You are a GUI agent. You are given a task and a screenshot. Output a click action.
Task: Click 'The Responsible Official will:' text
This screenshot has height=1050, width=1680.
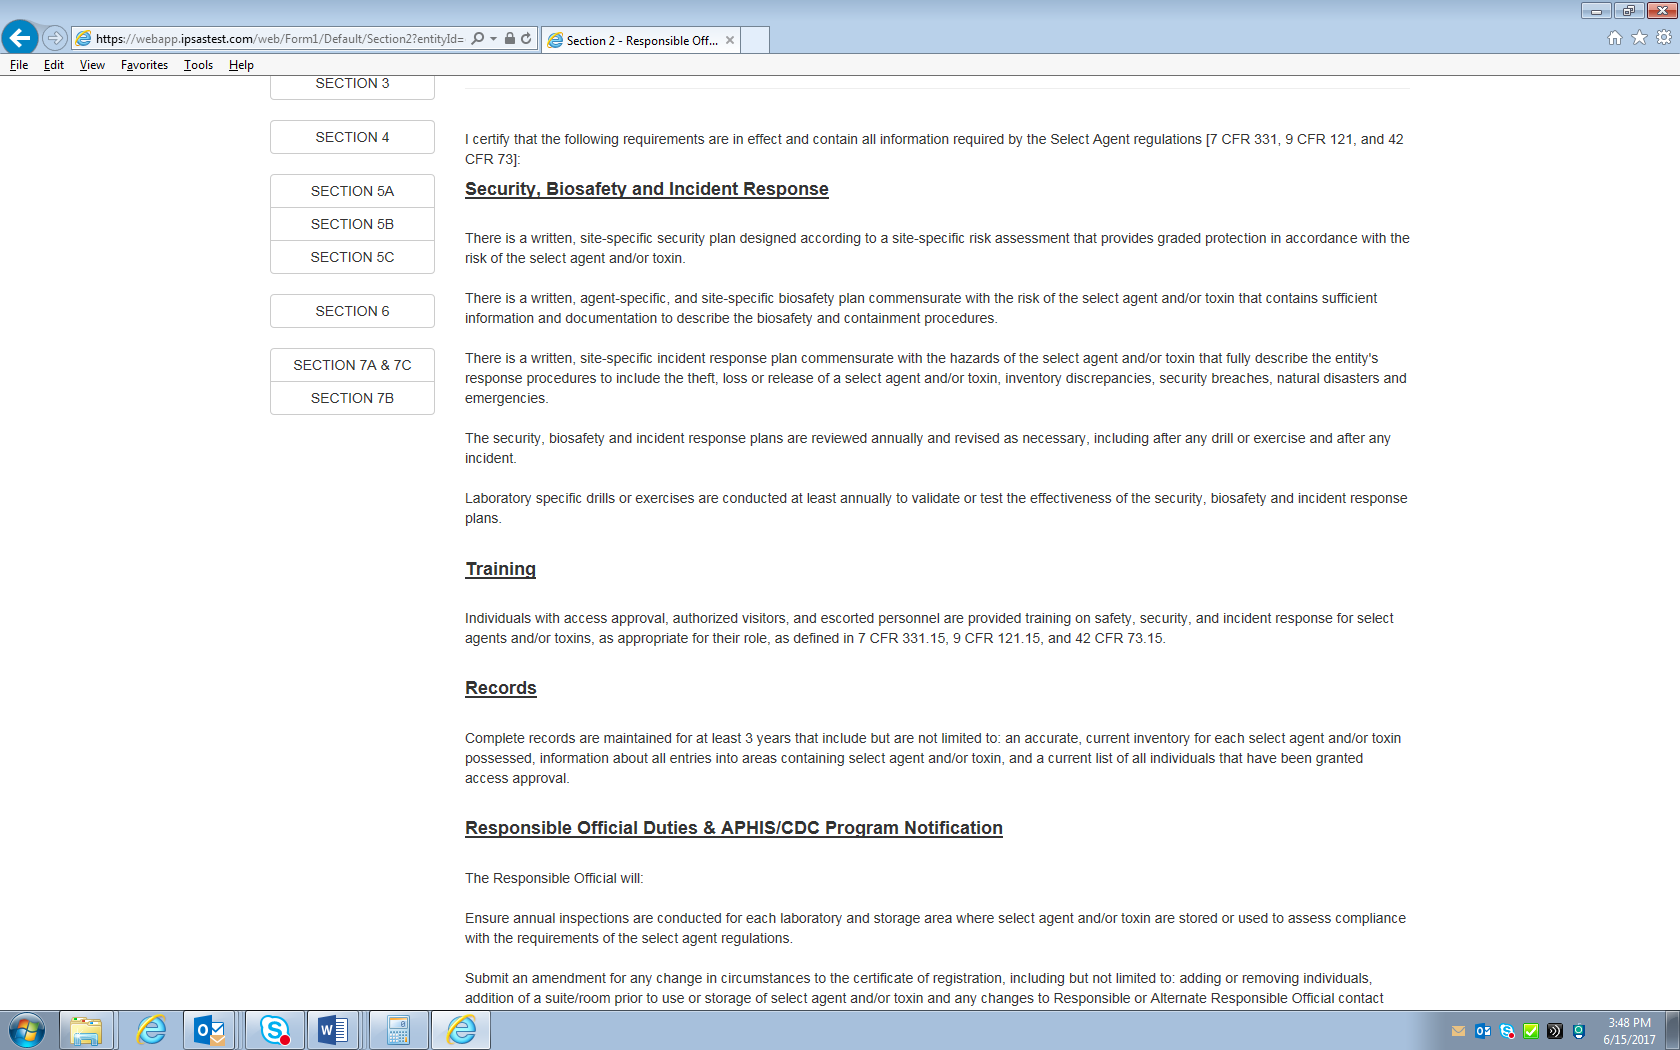[554, 878]
